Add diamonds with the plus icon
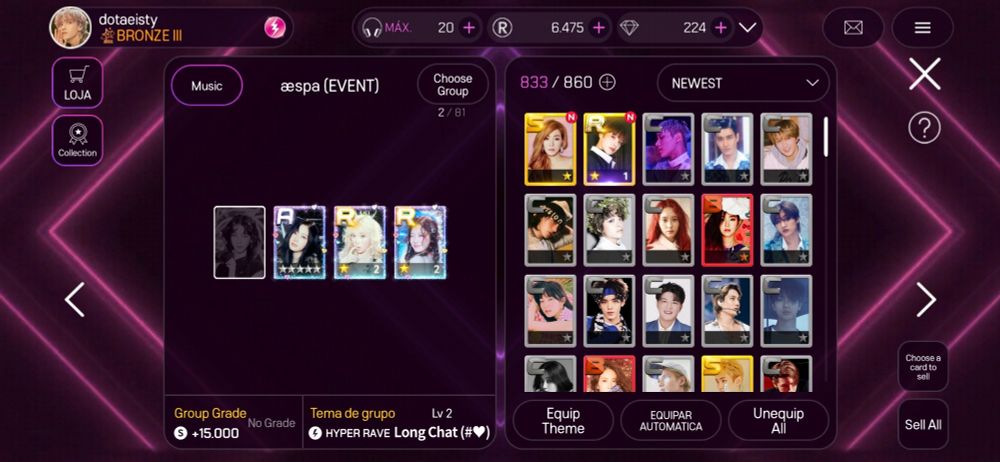This screenshot has height=462, width=1000. [x=721, y=27]
